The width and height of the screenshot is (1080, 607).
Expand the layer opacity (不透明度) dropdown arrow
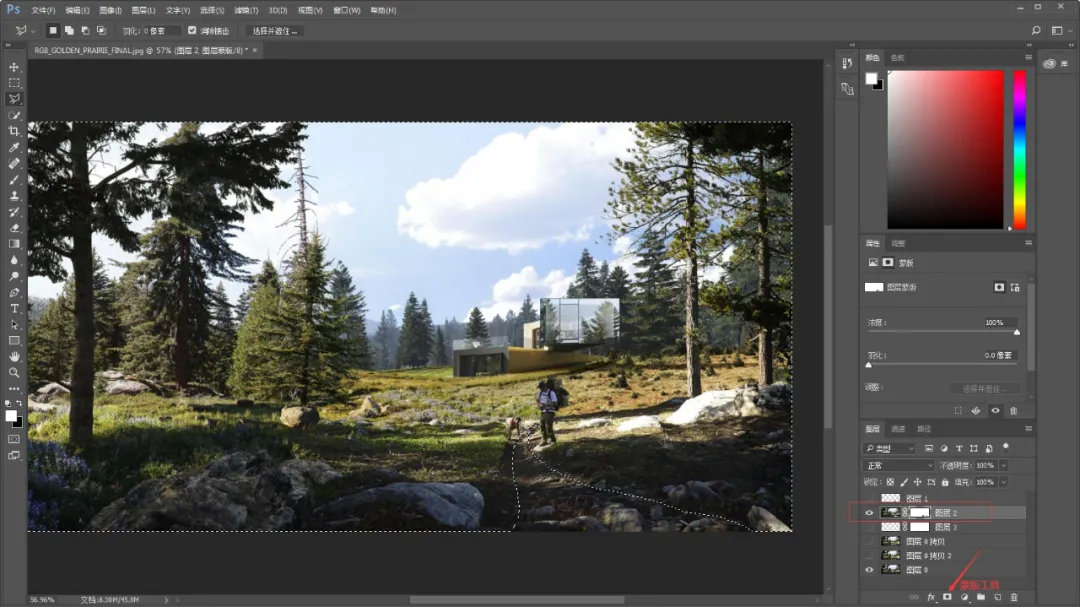(1003, 466)
